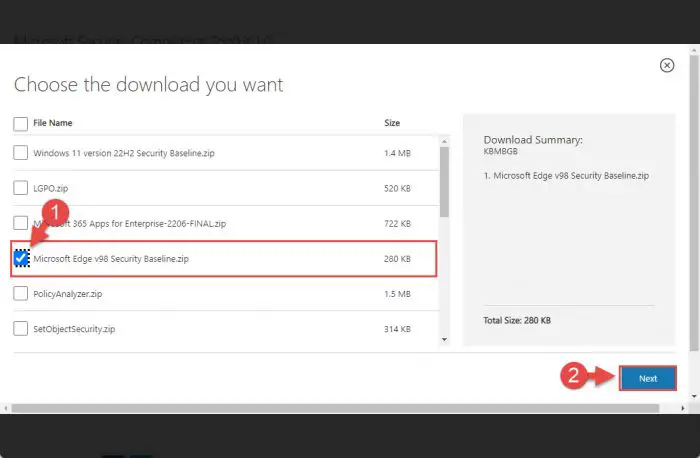Click the page vertical scrollbar down arrow
The width and height of the screenshot is (700, 458).
694,396
